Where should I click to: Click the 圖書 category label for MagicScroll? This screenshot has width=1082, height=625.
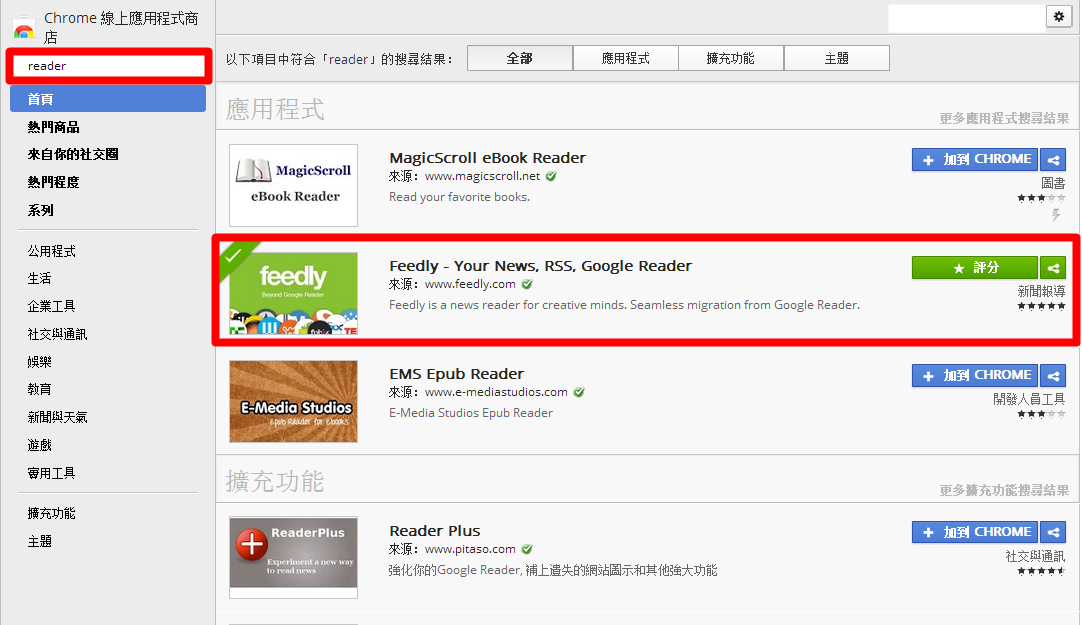point(1053,183)
